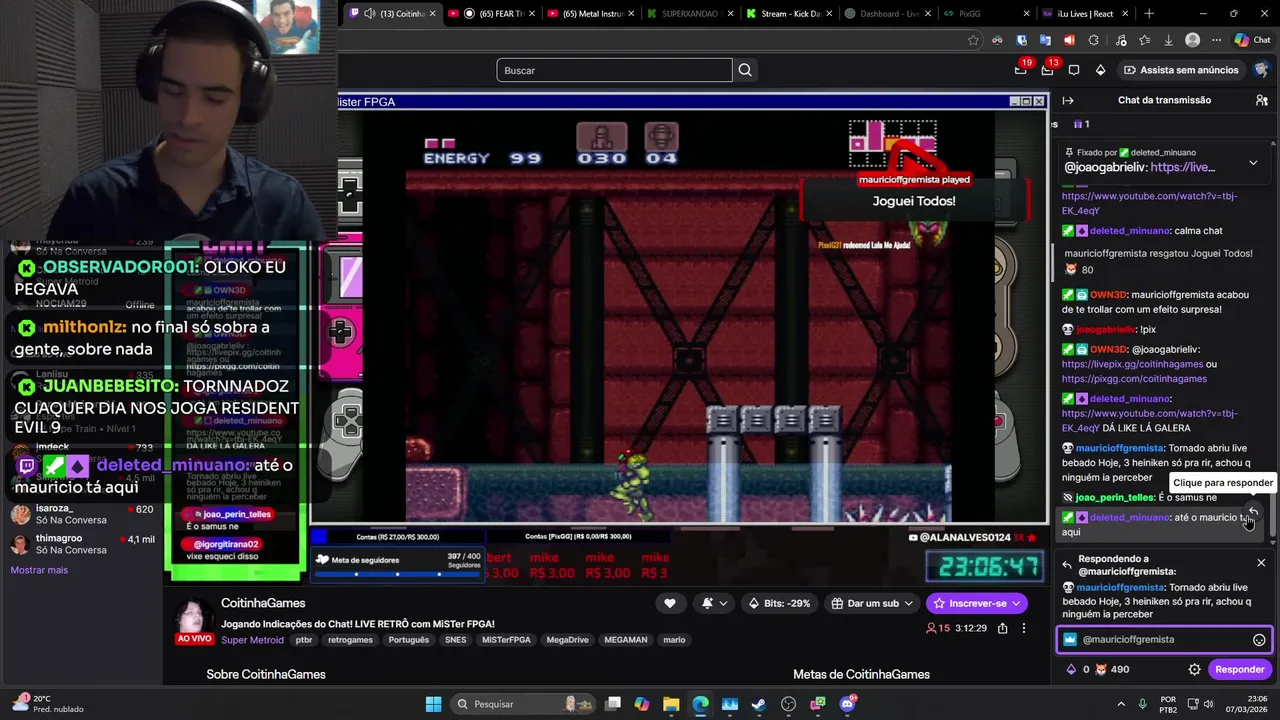Image resolution: width=1280 pixels, height=720 pixels.
Task: Open the user avatar menu in Twitch
Action: point(1261,70)
